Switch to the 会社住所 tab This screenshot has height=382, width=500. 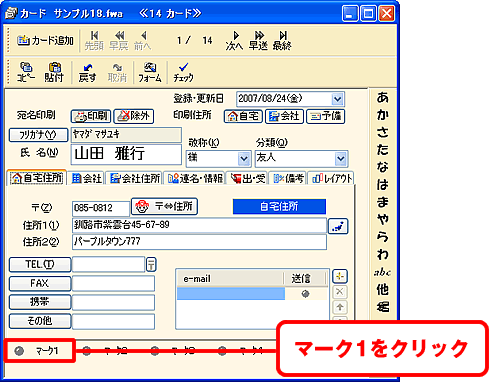point(135,179)
